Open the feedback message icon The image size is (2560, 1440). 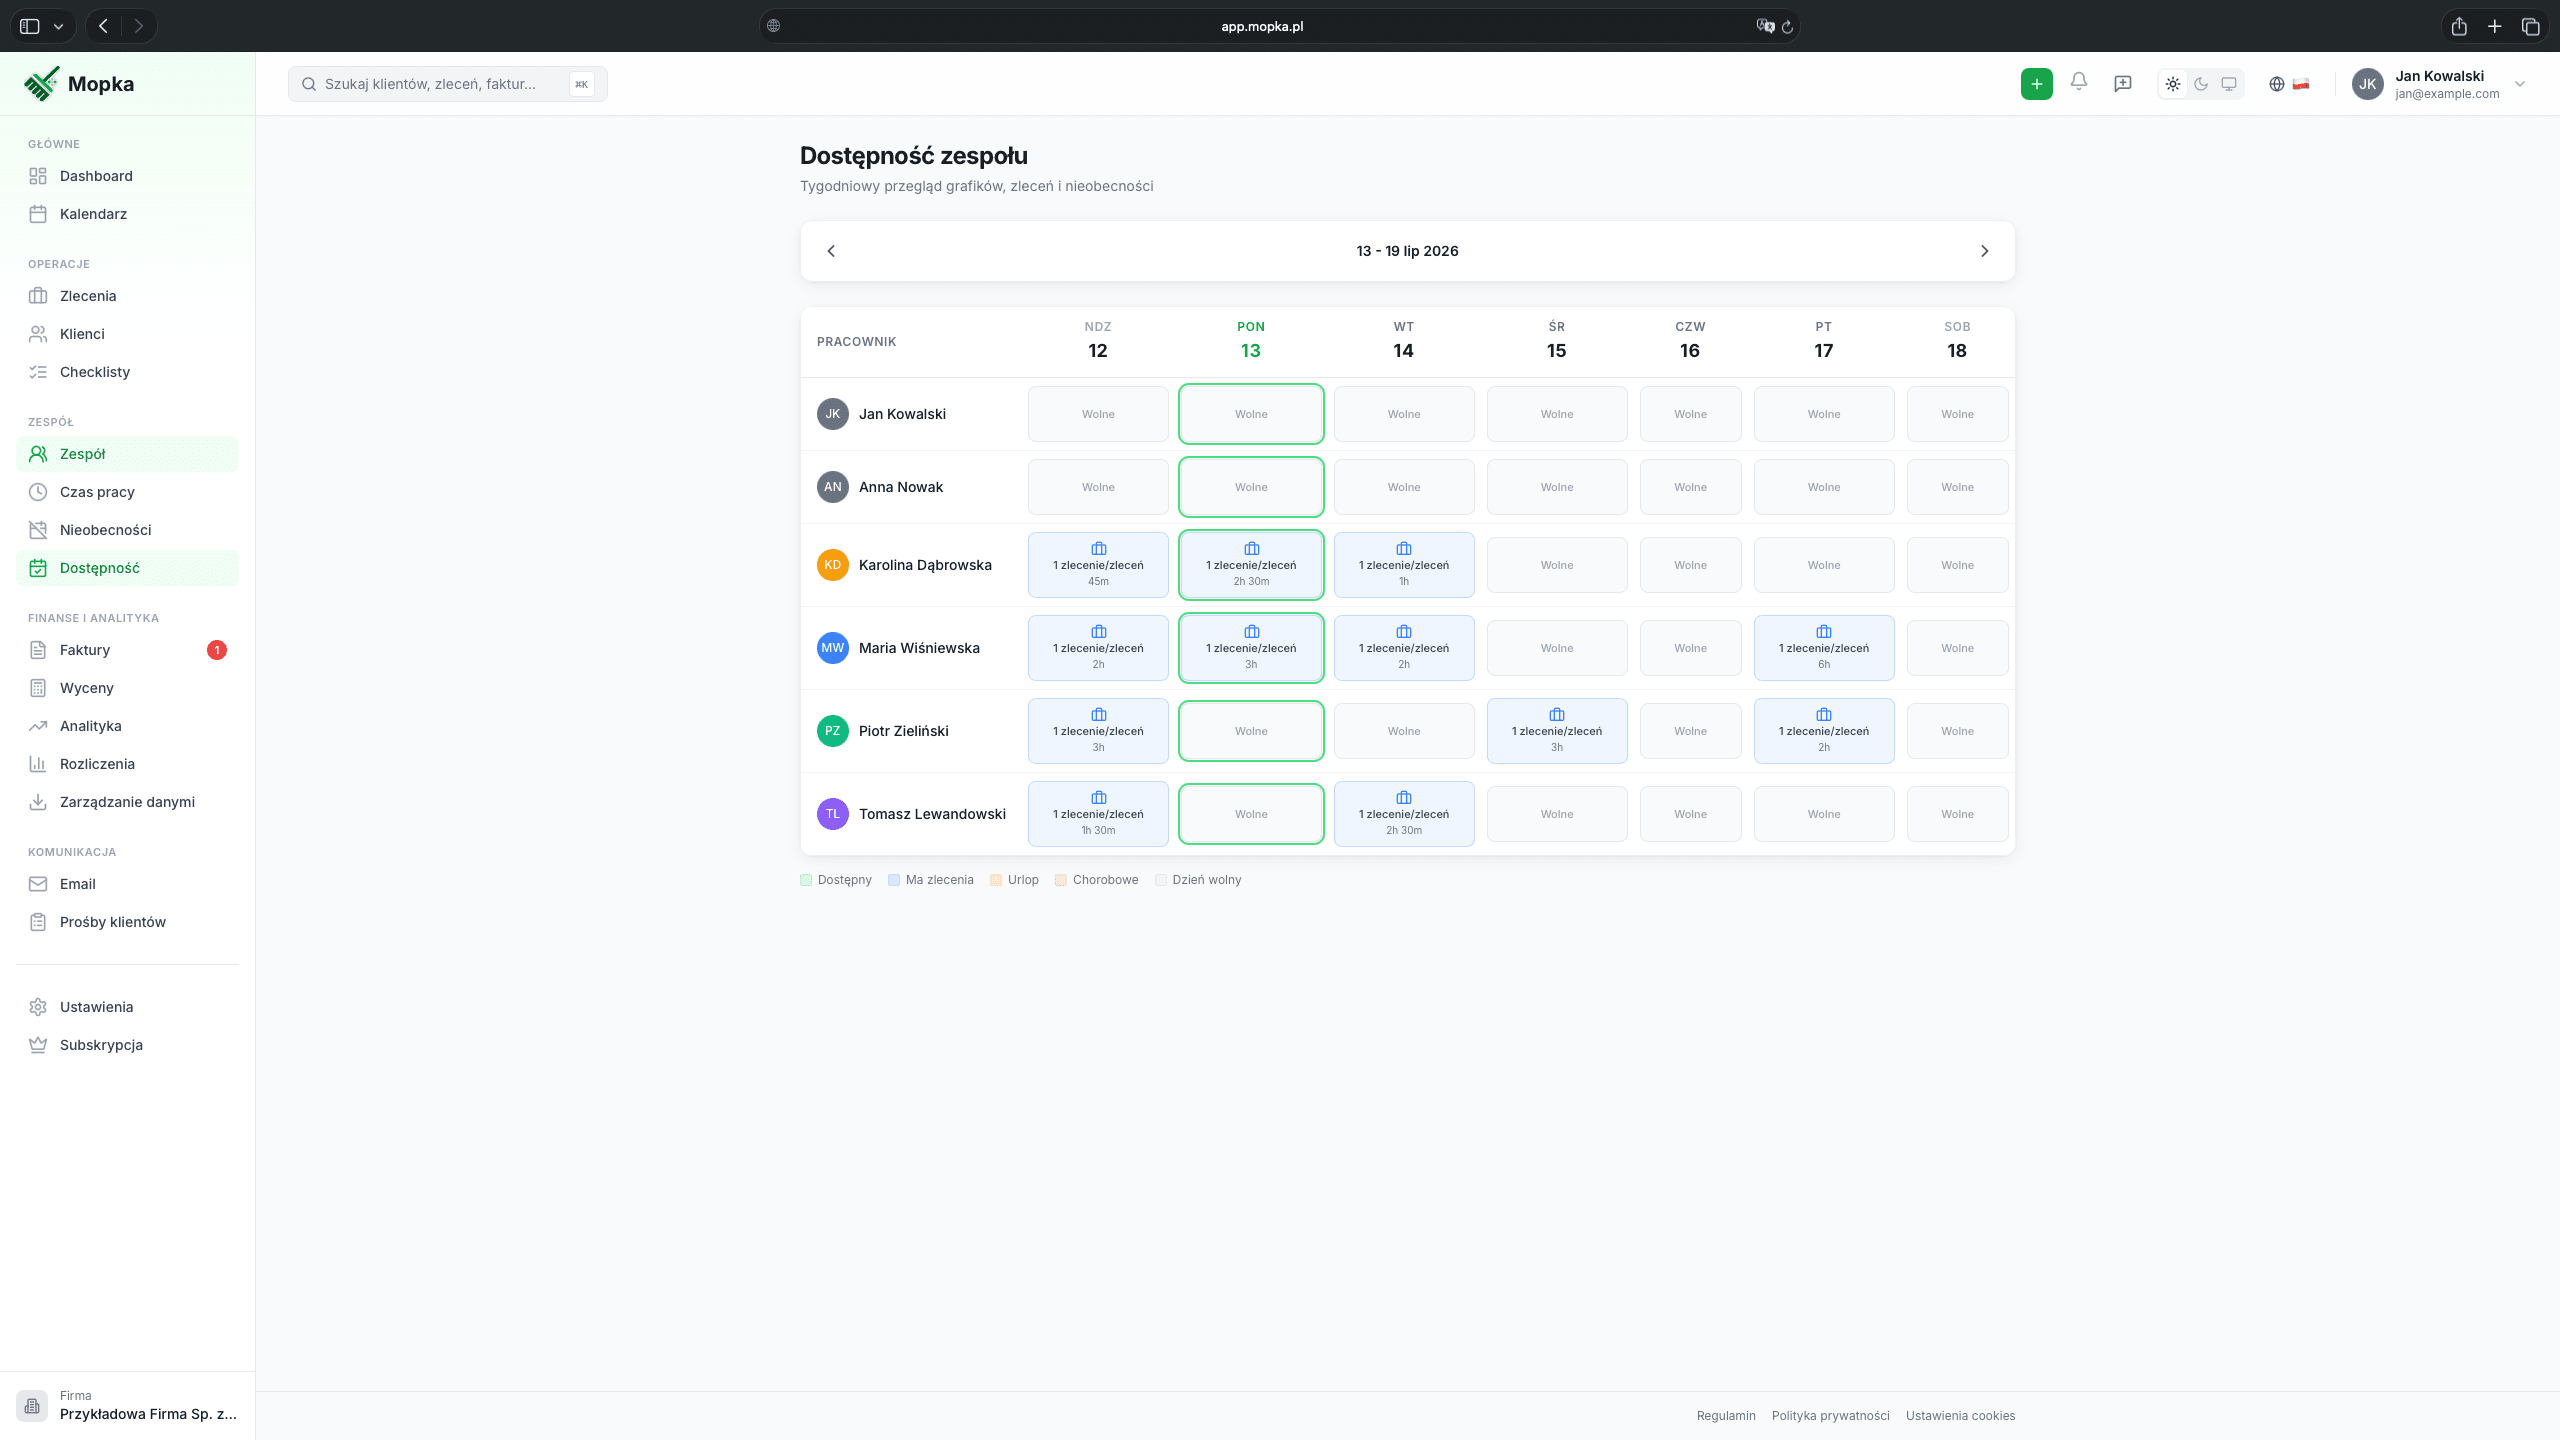2123,84
